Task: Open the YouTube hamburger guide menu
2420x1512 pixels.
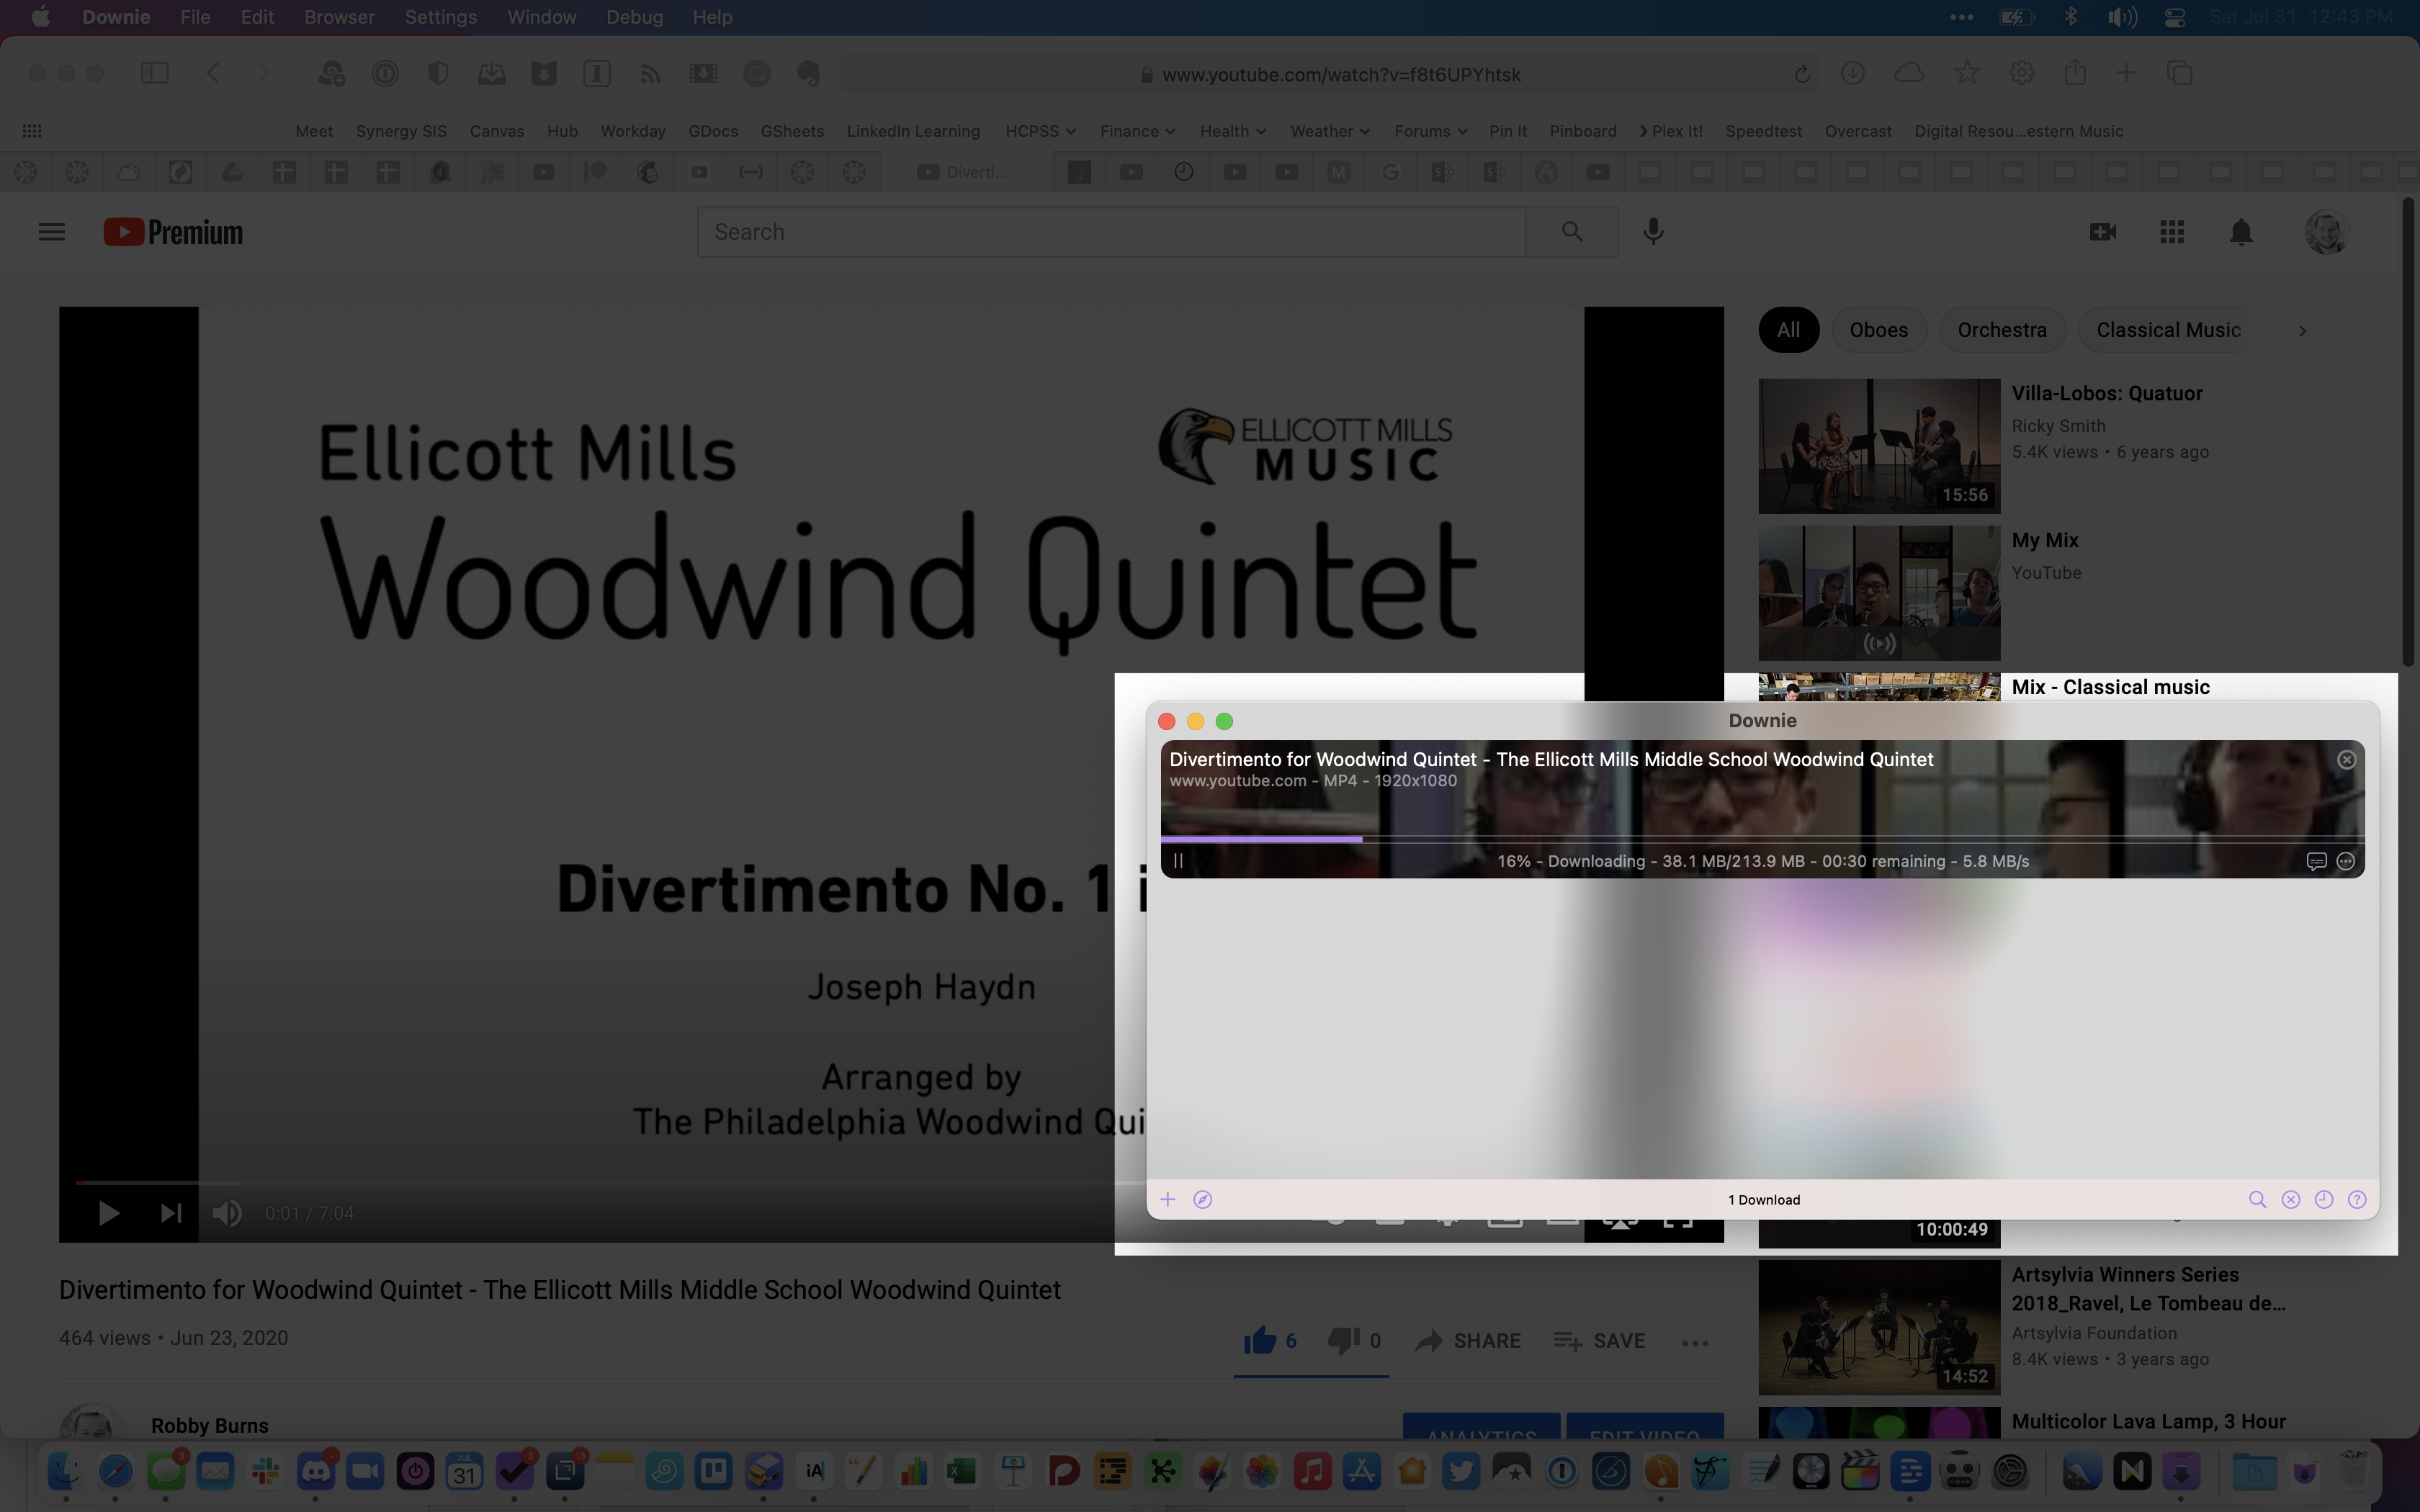Action: coord(51,232)
